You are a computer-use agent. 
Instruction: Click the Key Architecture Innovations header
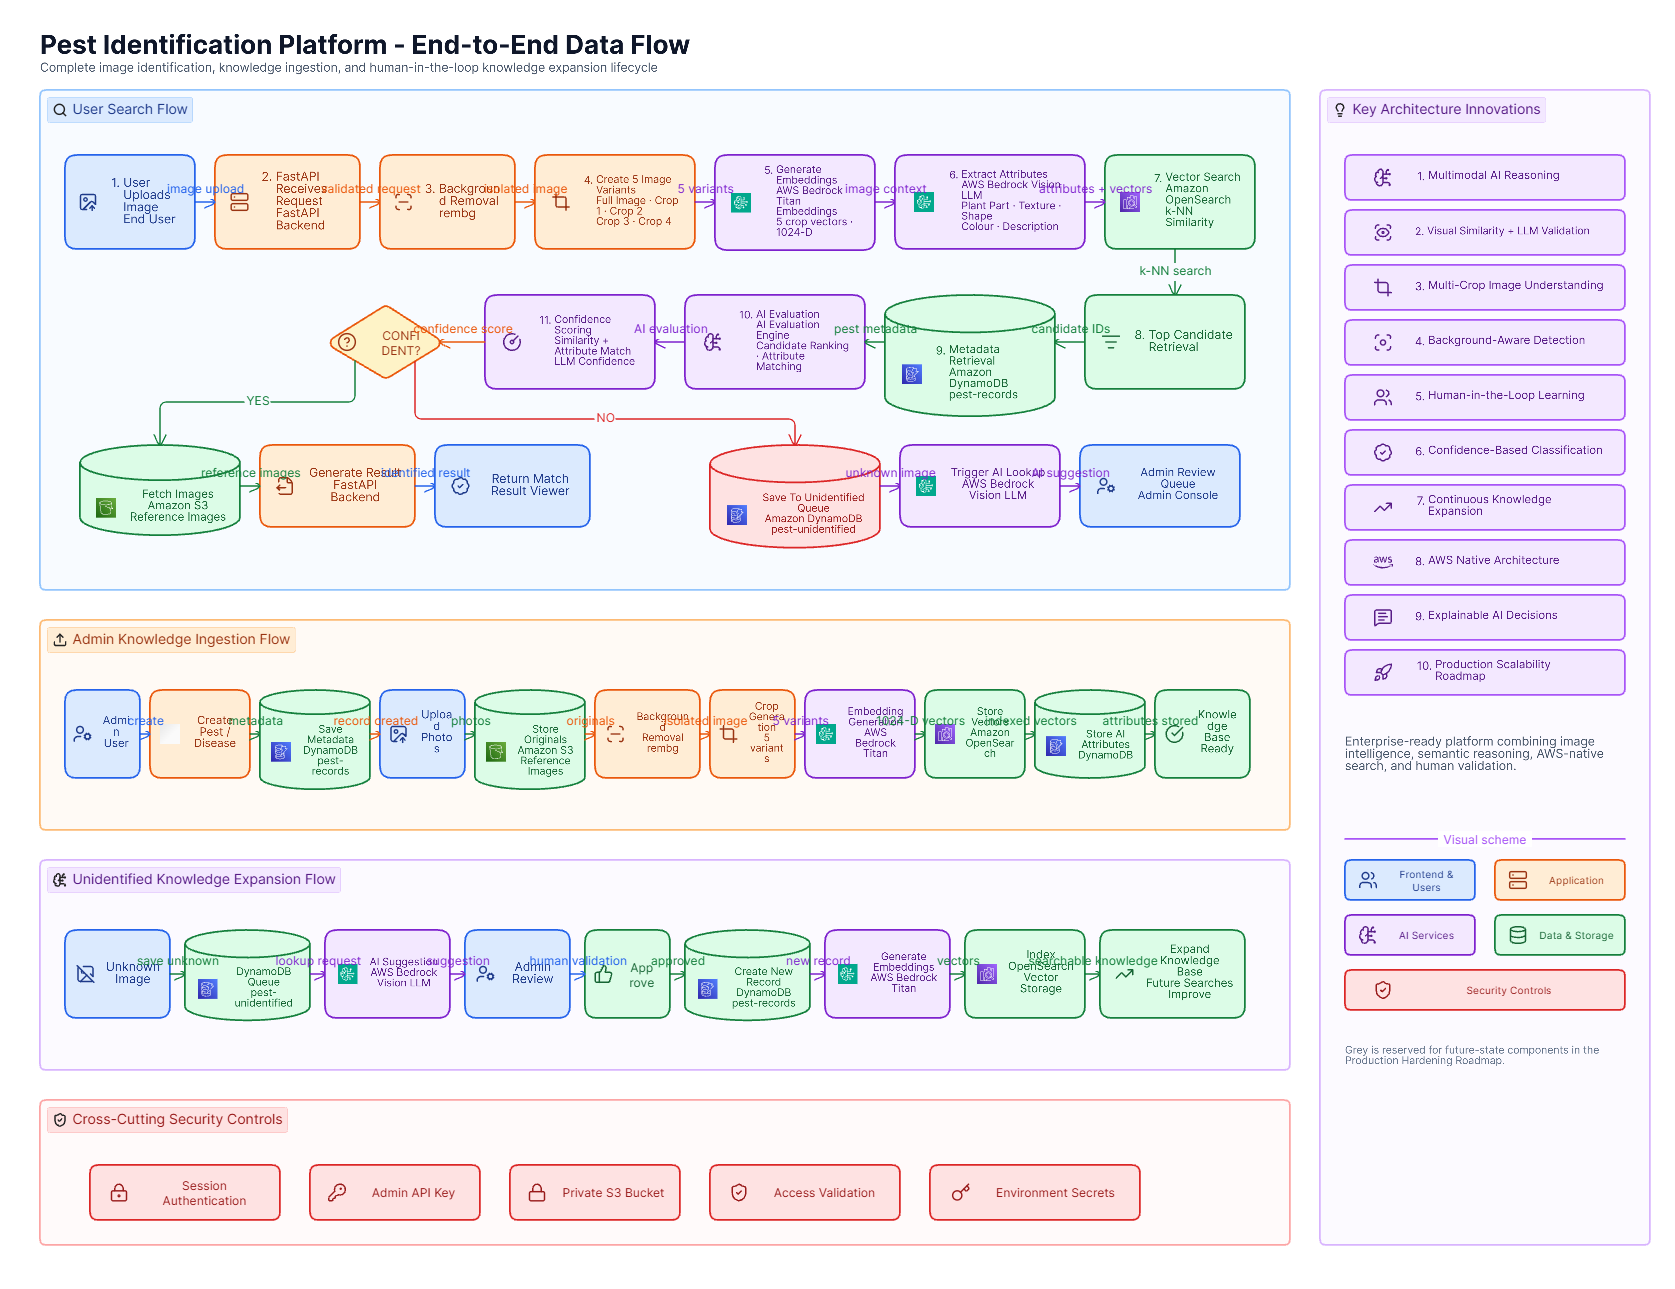click(x=1436, y=110)
